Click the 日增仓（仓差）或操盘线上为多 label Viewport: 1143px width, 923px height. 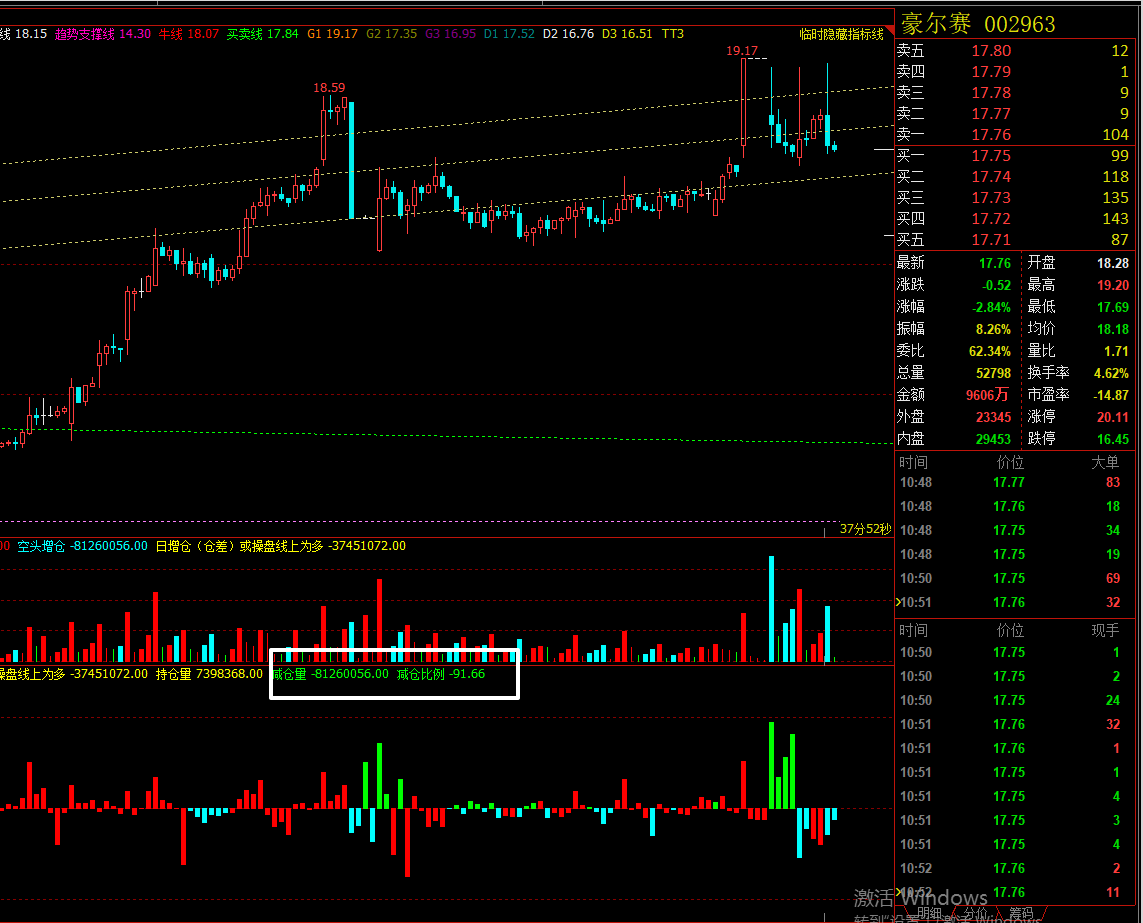[x=239, y=546]
